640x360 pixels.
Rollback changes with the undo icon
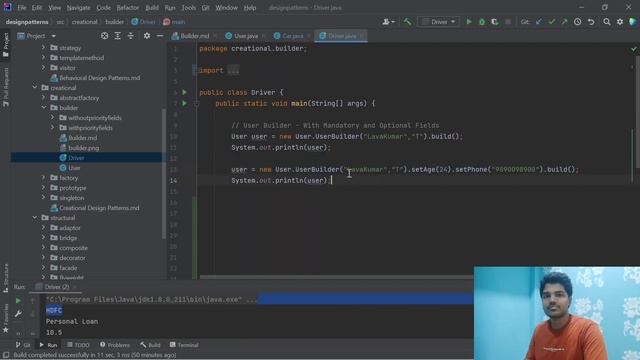click(x=591, y=22)
